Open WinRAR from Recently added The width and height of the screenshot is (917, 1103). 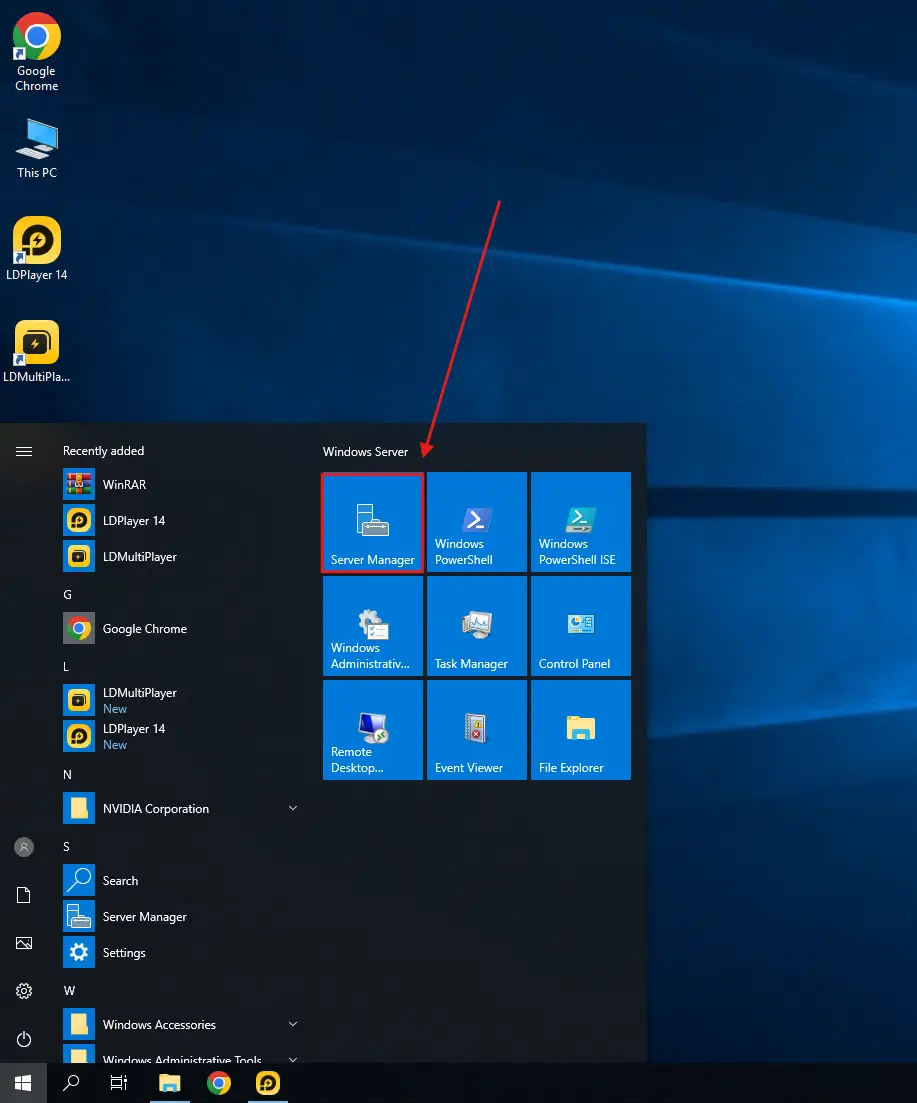coord(181,485)
